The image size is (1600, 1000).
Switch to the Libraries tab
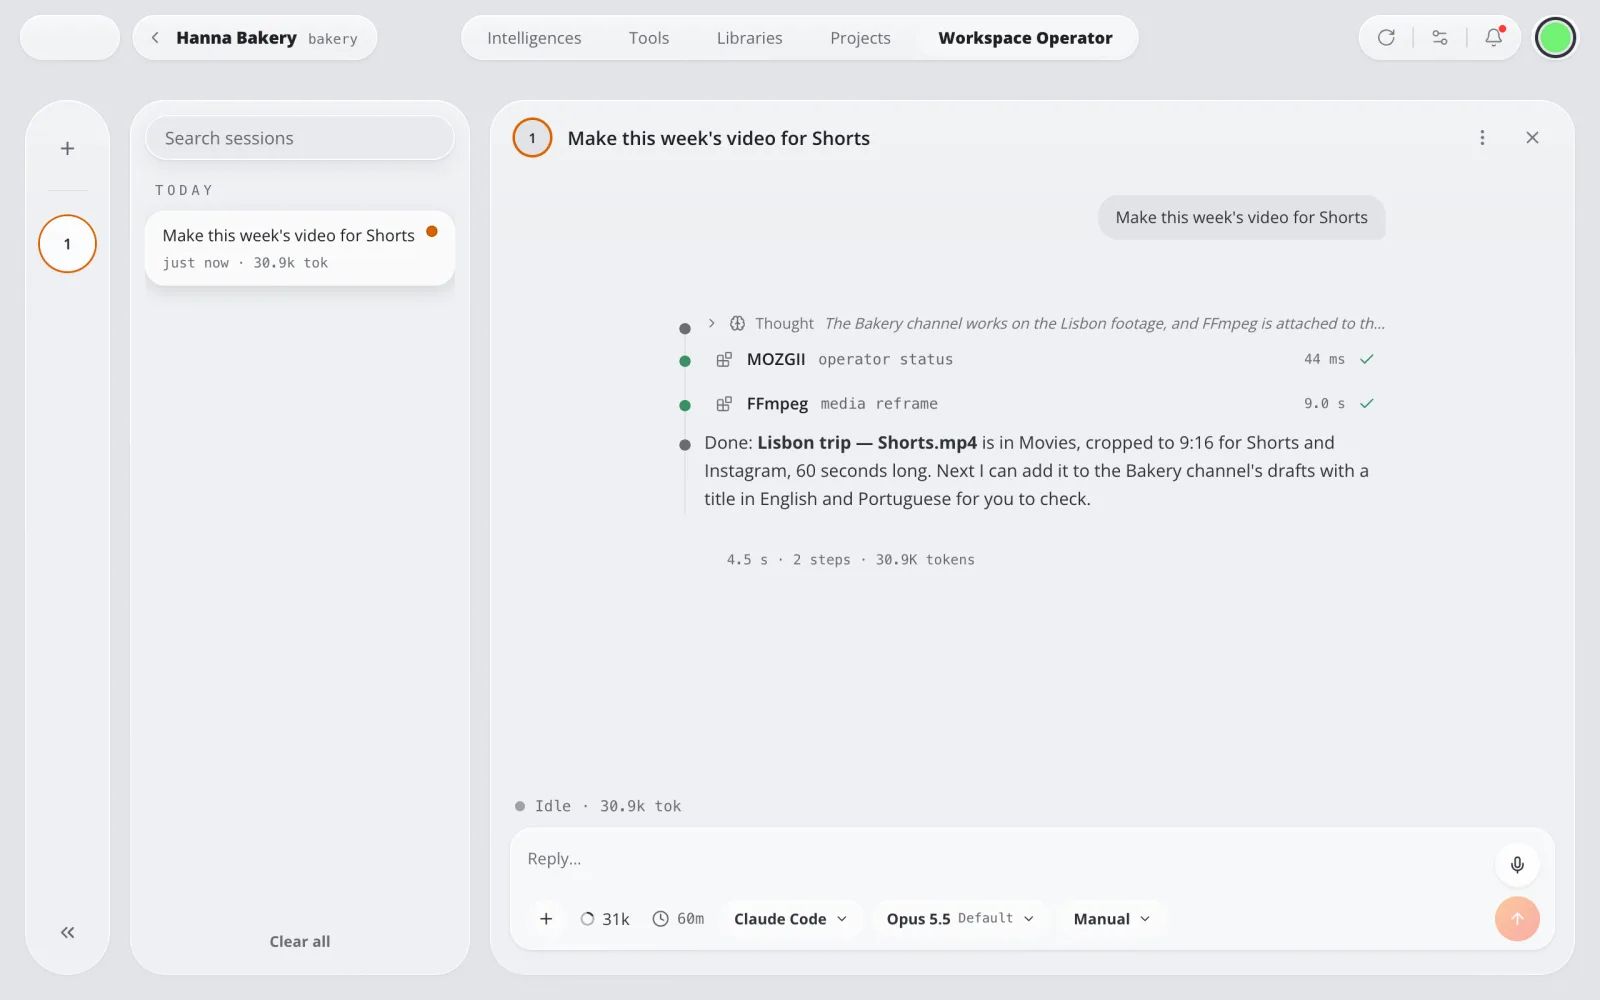pyautogui.click(x=749, y=38)
